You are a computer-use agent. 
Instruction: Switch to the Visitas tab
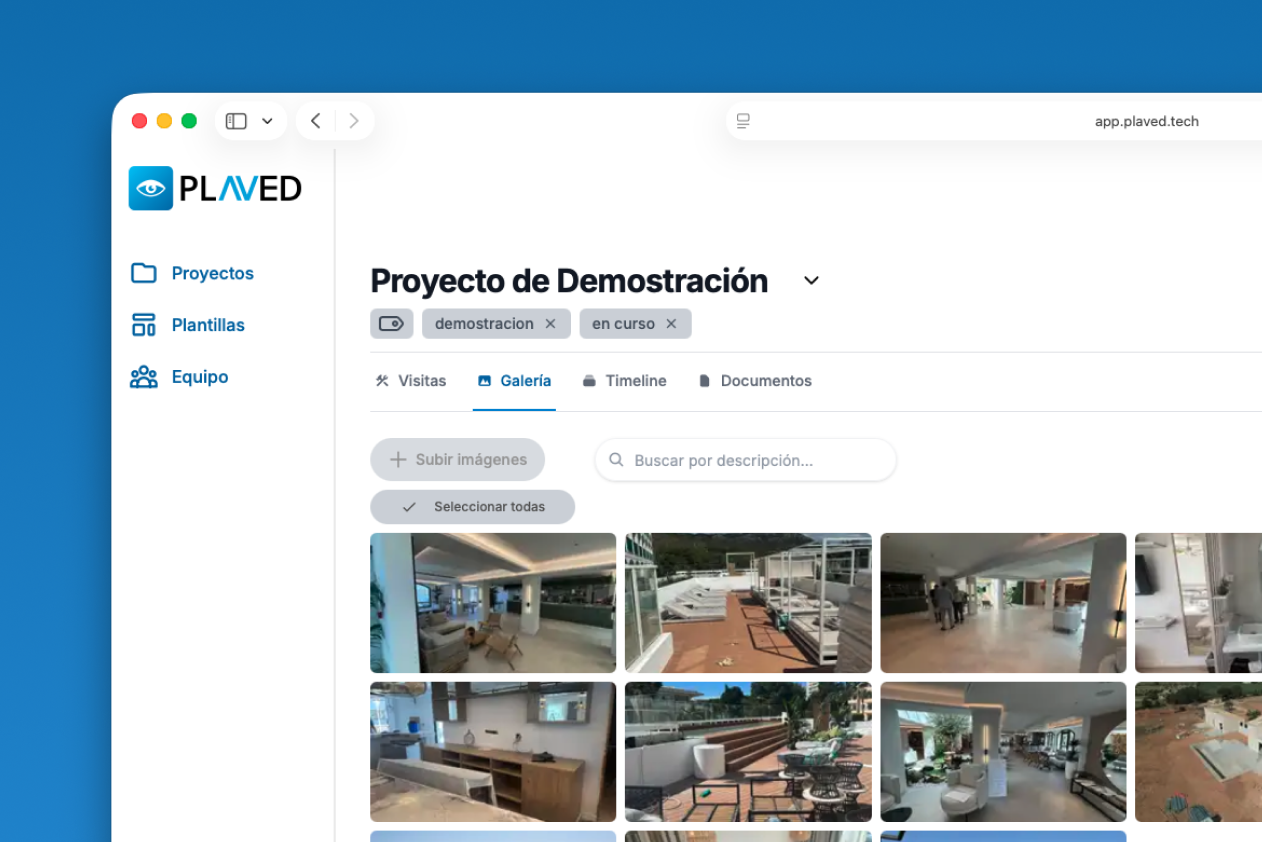pyautogui.click(x=411, y=381)
